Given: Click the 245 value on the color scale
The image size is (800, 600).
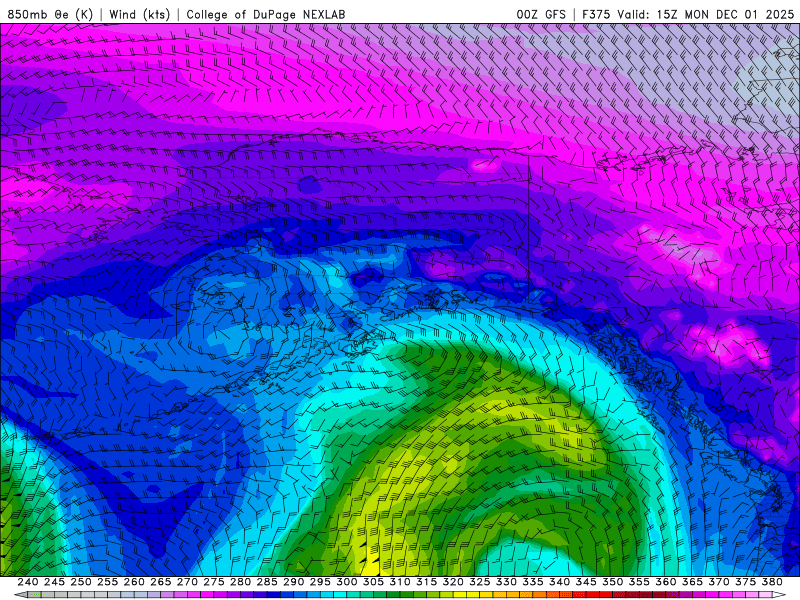Looking at the screenshot, I should tap(54, 582).
